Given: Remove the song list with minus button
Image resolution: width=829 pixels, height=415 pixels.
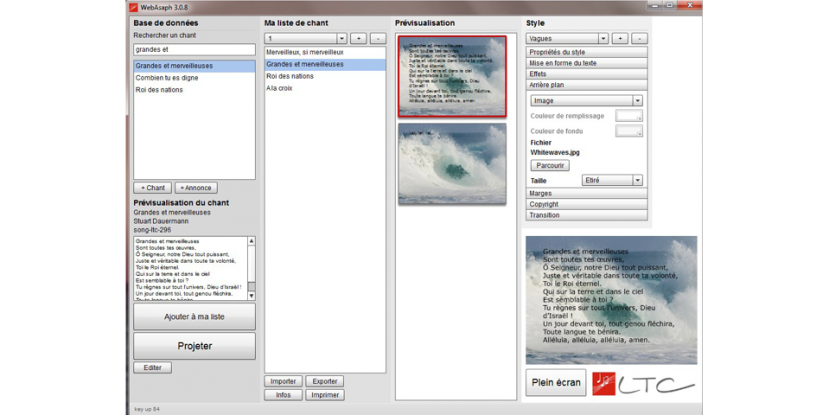Looking at the screenshot, I should pos(378,39).
